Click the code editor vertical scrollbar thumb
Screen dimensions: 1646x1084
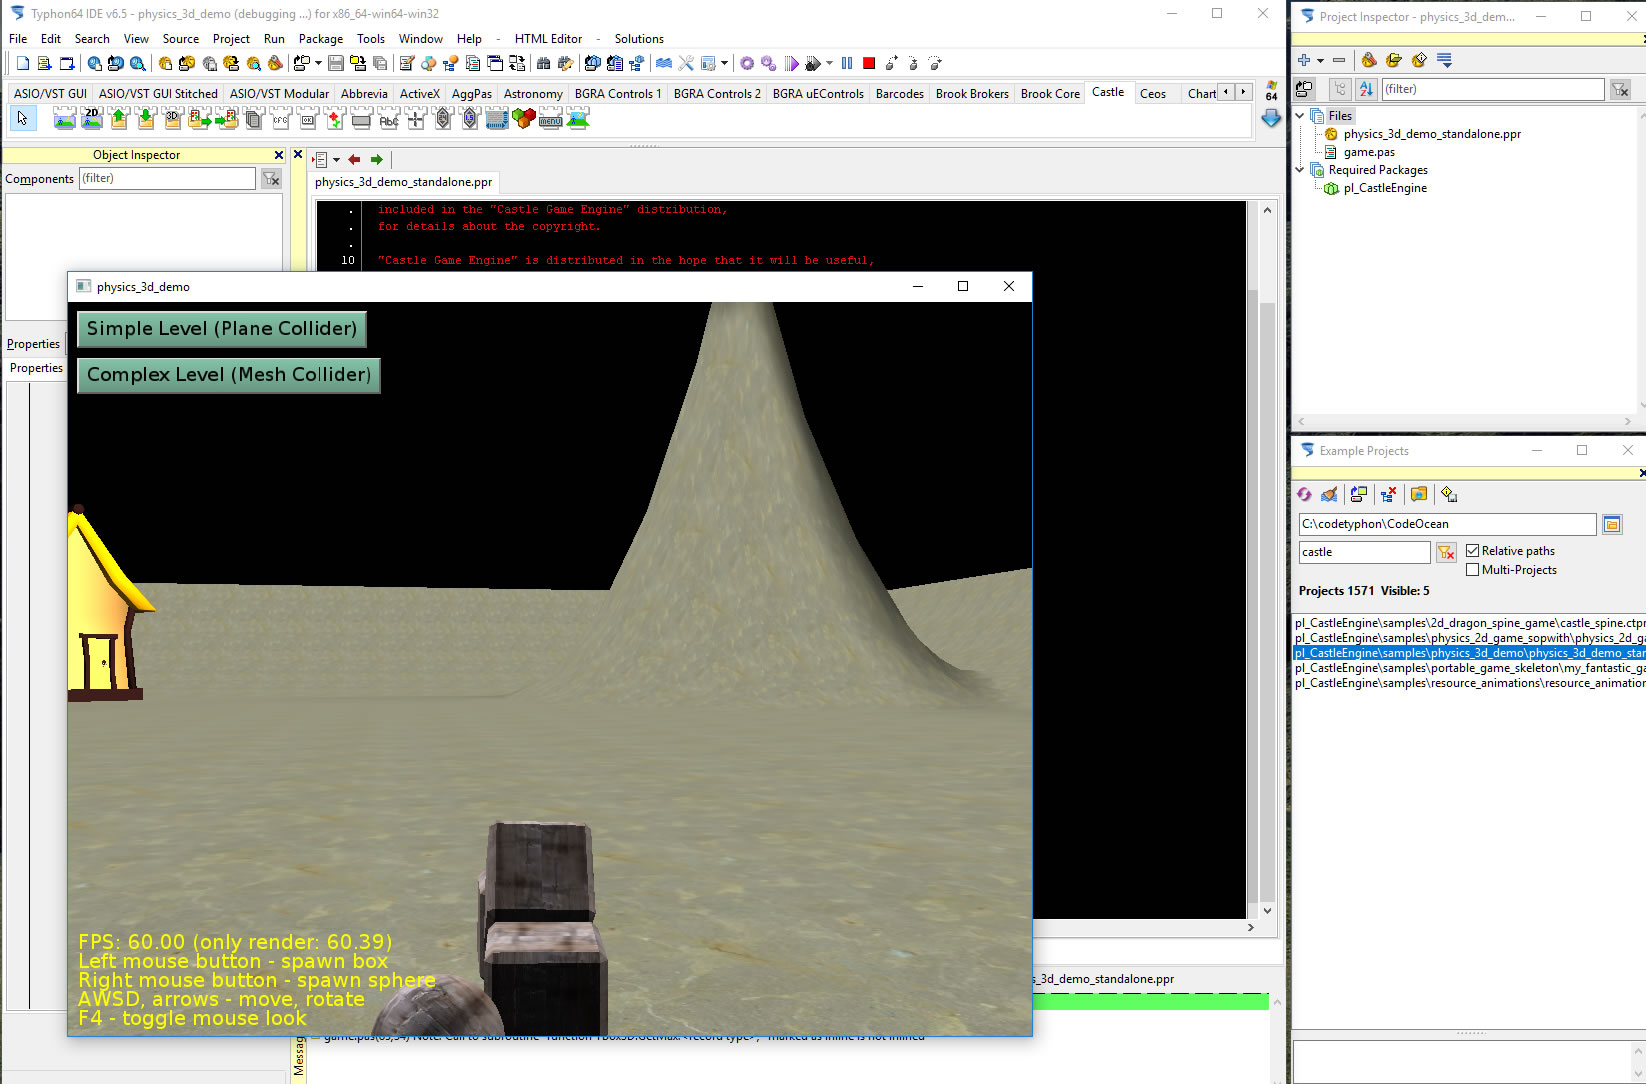(x=1267, y=600)
